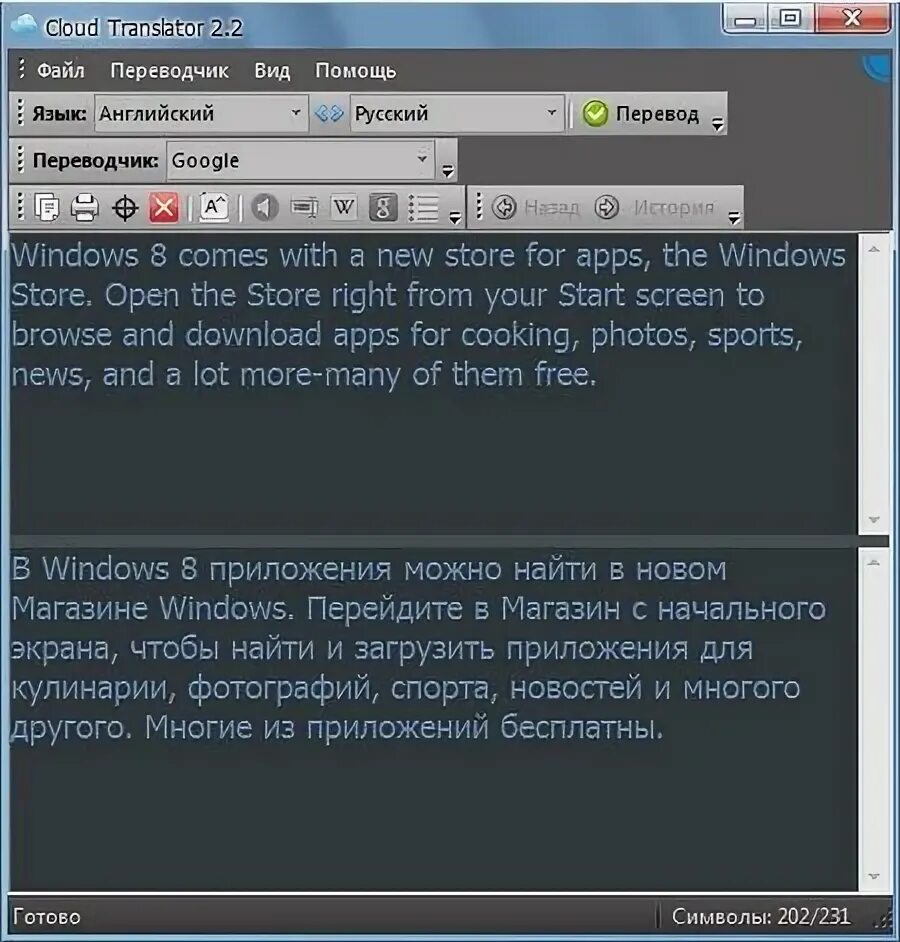The width and height of the screenshot is (900, 942).
Task: Click the Wikipedia 'W' icon
Action: tap(344, 208)
